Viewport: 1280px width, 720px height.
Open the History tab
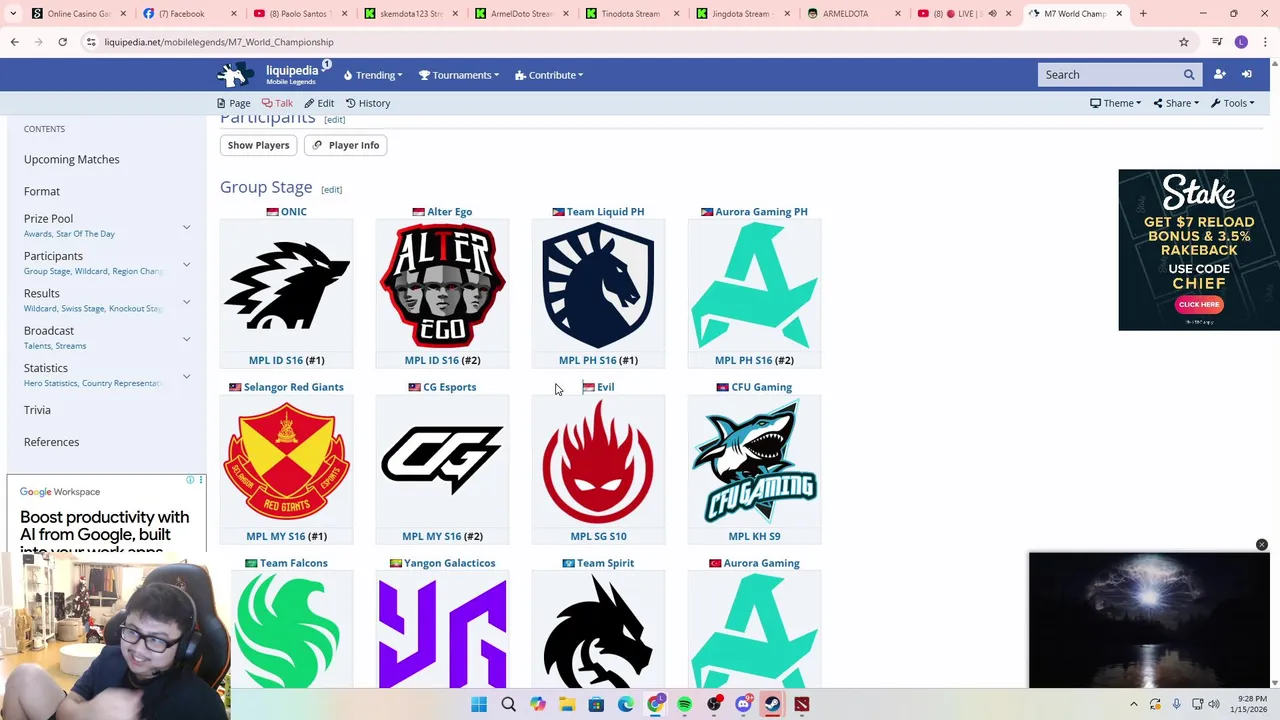coord(368,103)
